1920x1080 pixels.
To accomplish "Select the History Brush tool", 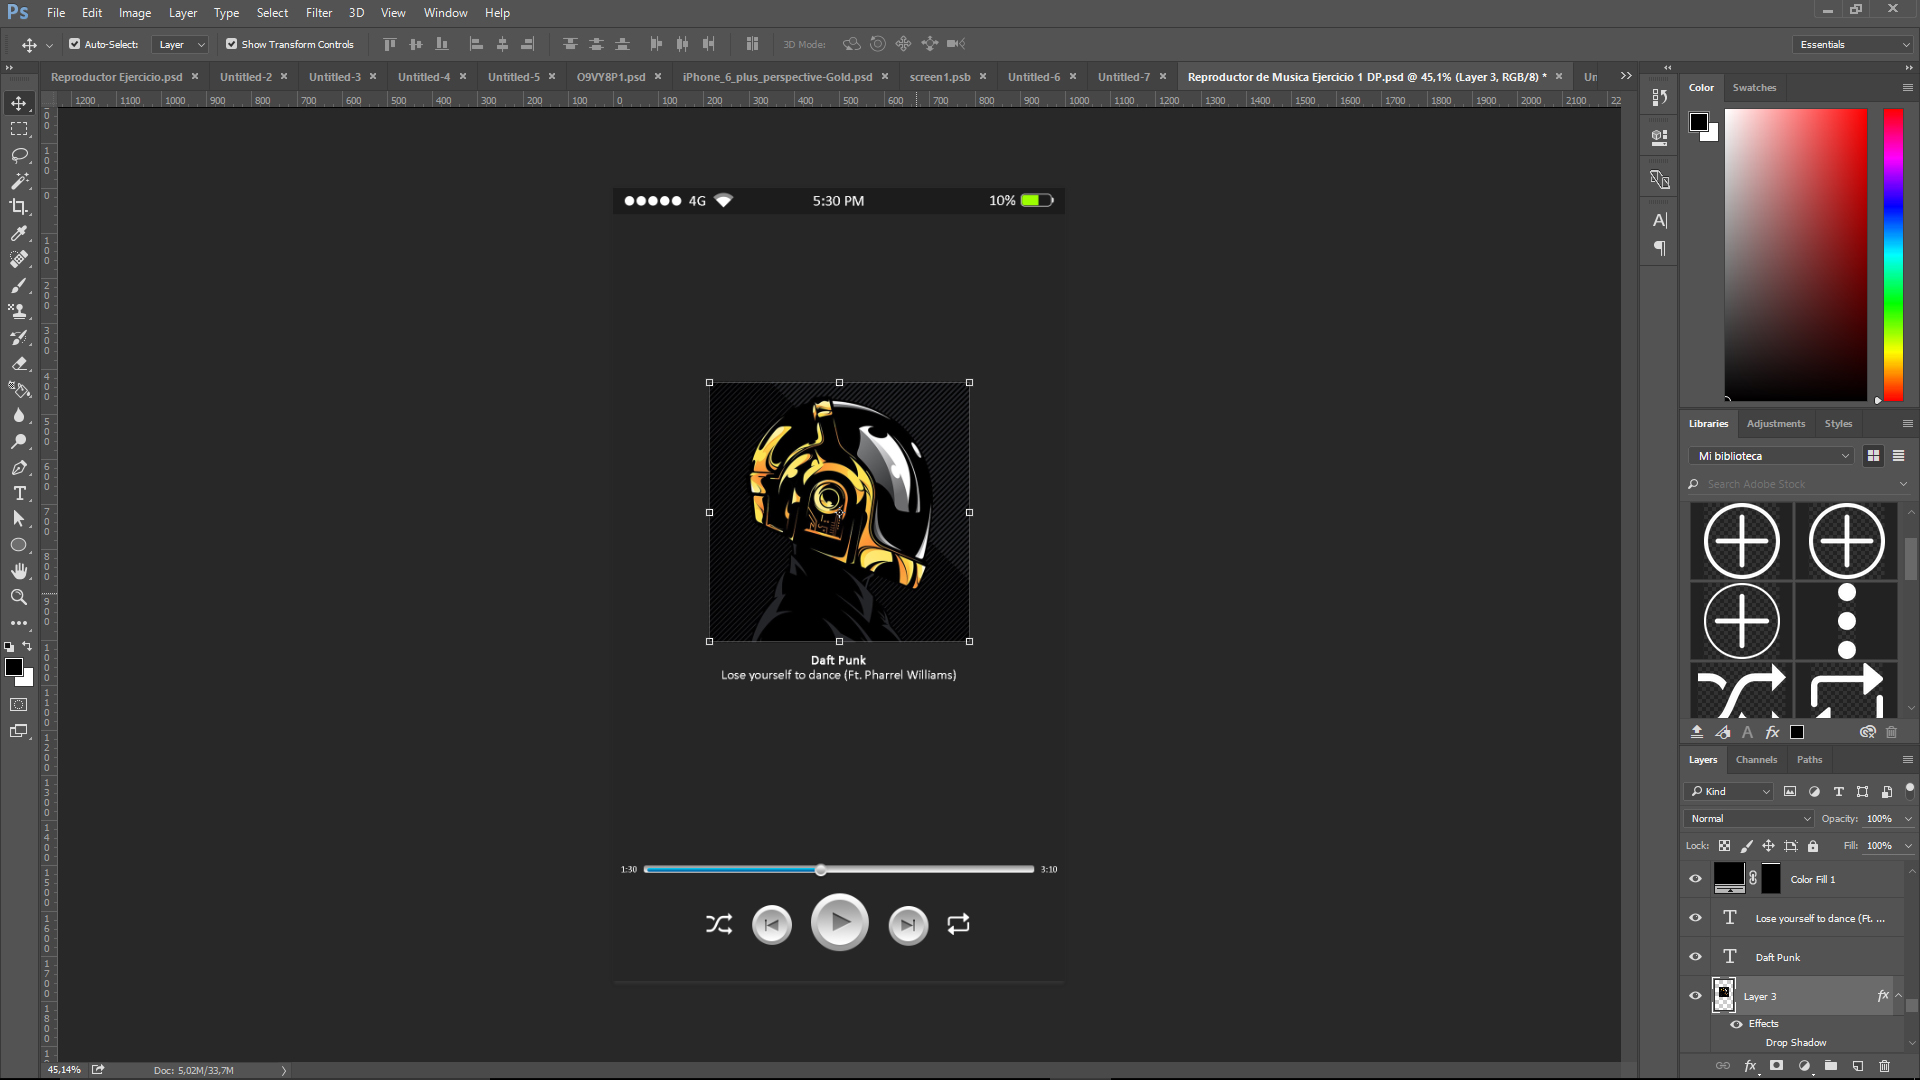I will (19, 337).
